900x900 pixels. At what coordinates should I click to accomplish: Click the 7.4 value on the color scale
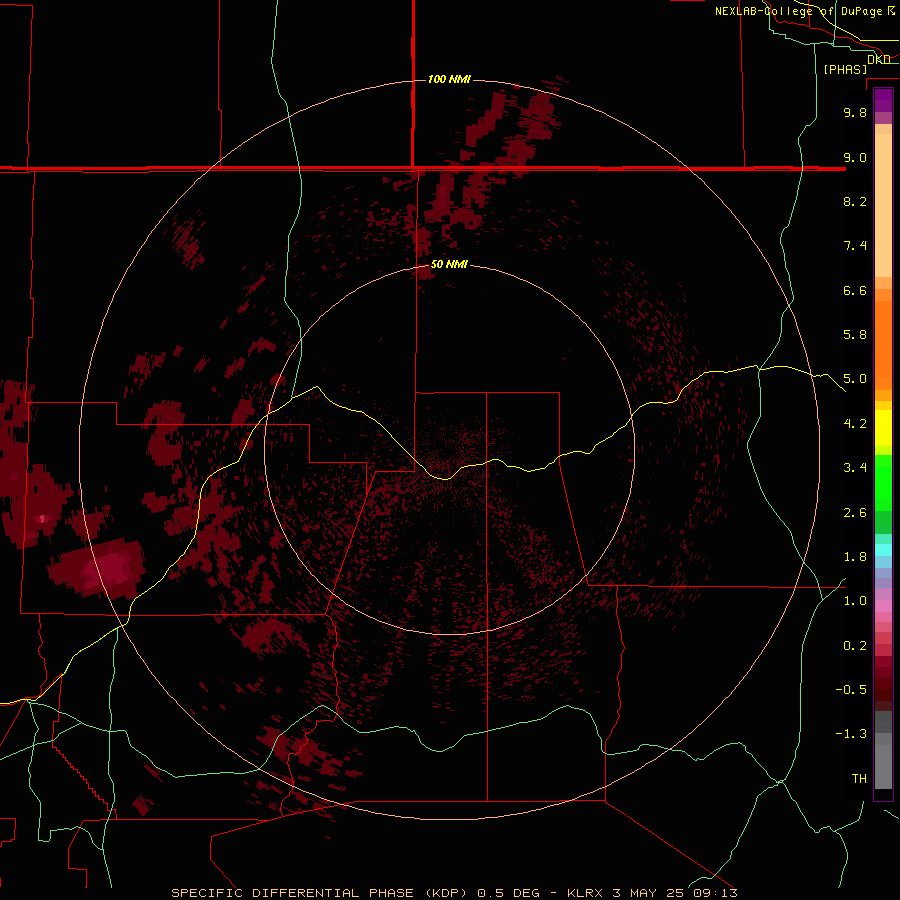(x=855, y=246)
